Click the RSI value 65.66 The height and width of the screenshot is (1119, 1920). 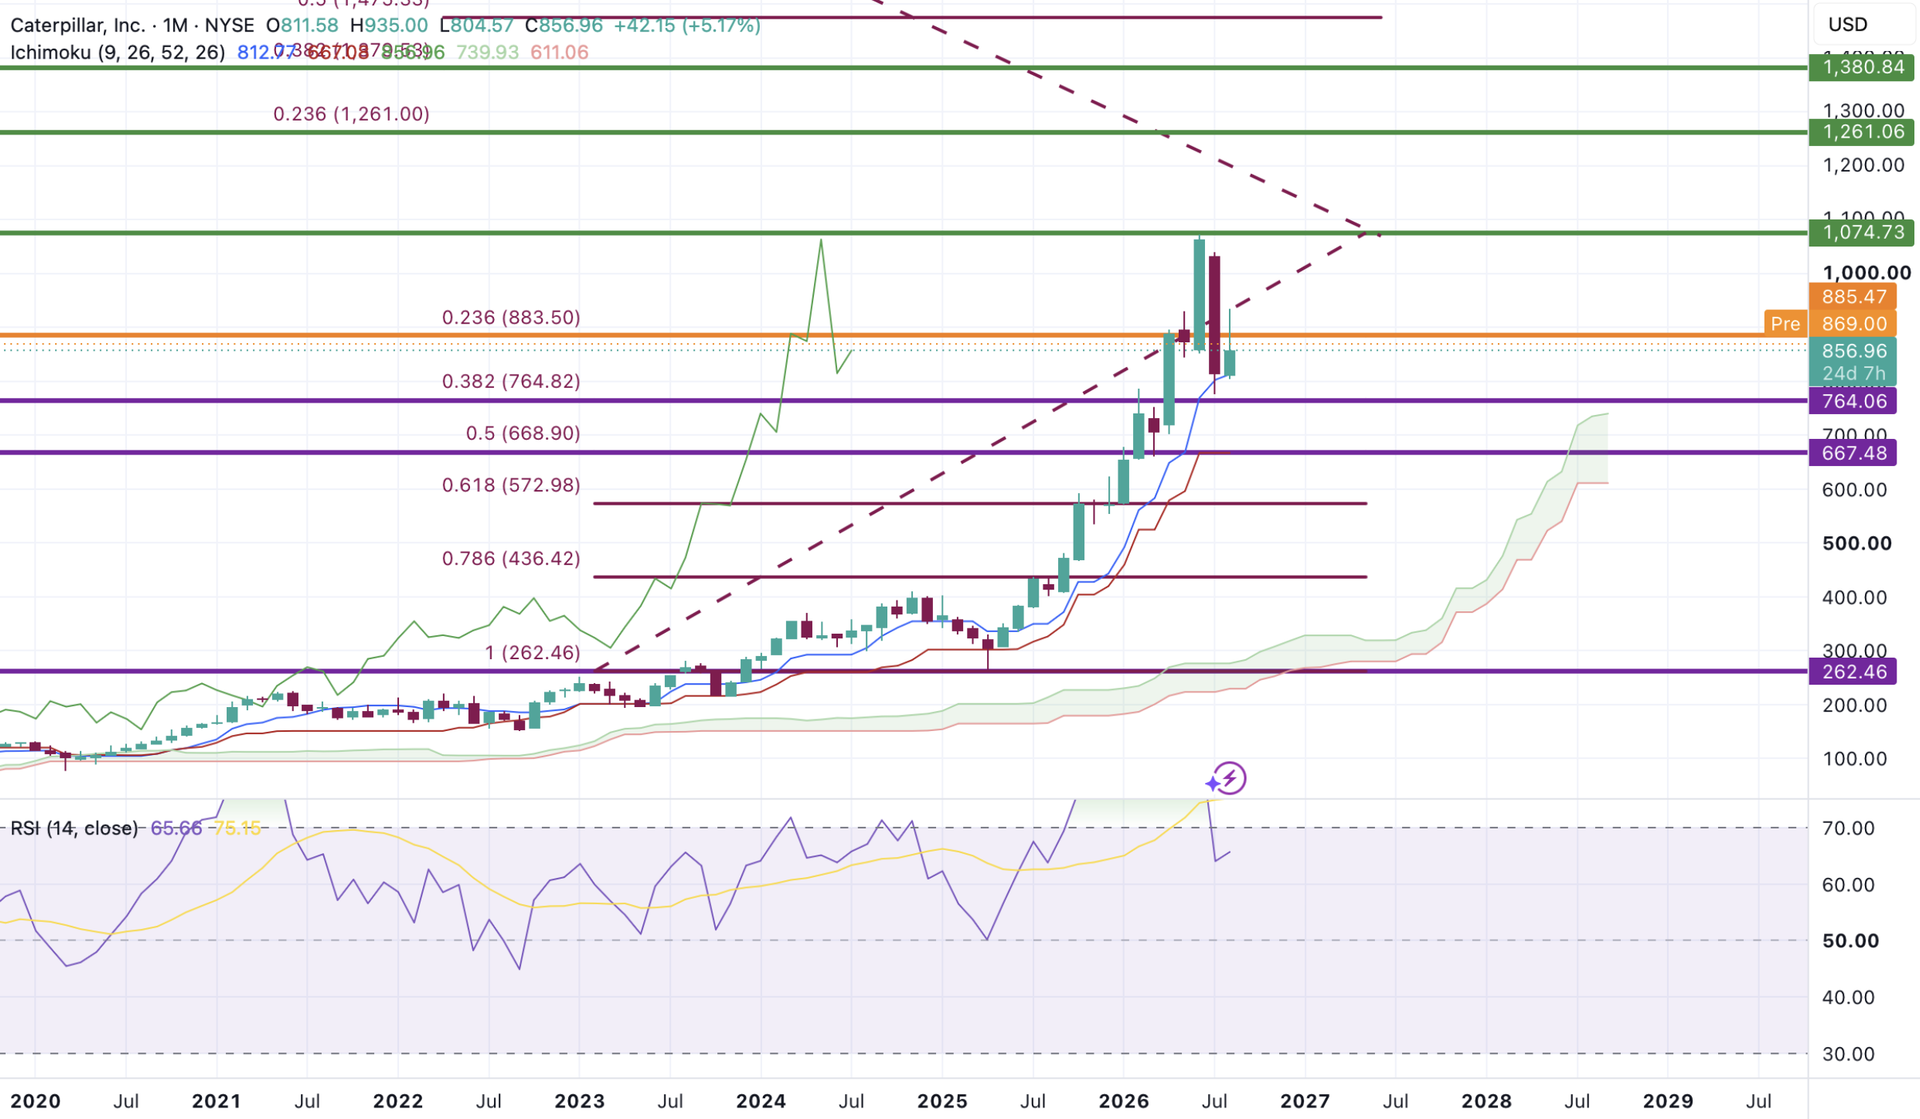176,828
